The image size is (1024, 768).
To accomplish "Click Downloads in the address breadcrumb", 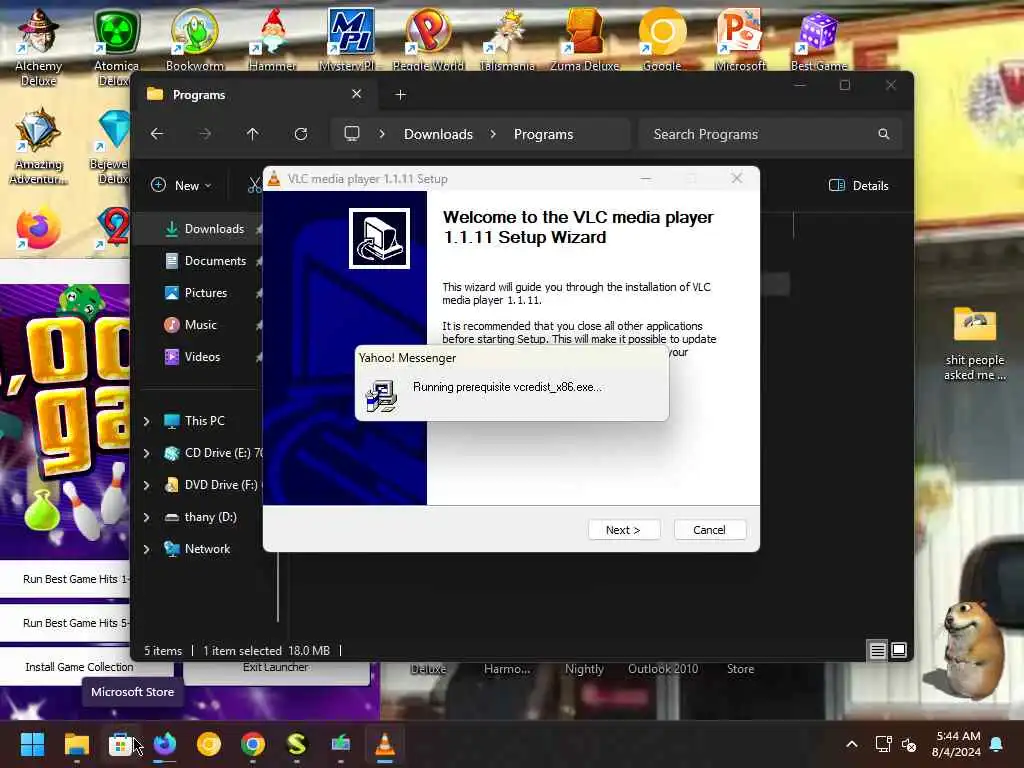I will (x=438, y=134).
